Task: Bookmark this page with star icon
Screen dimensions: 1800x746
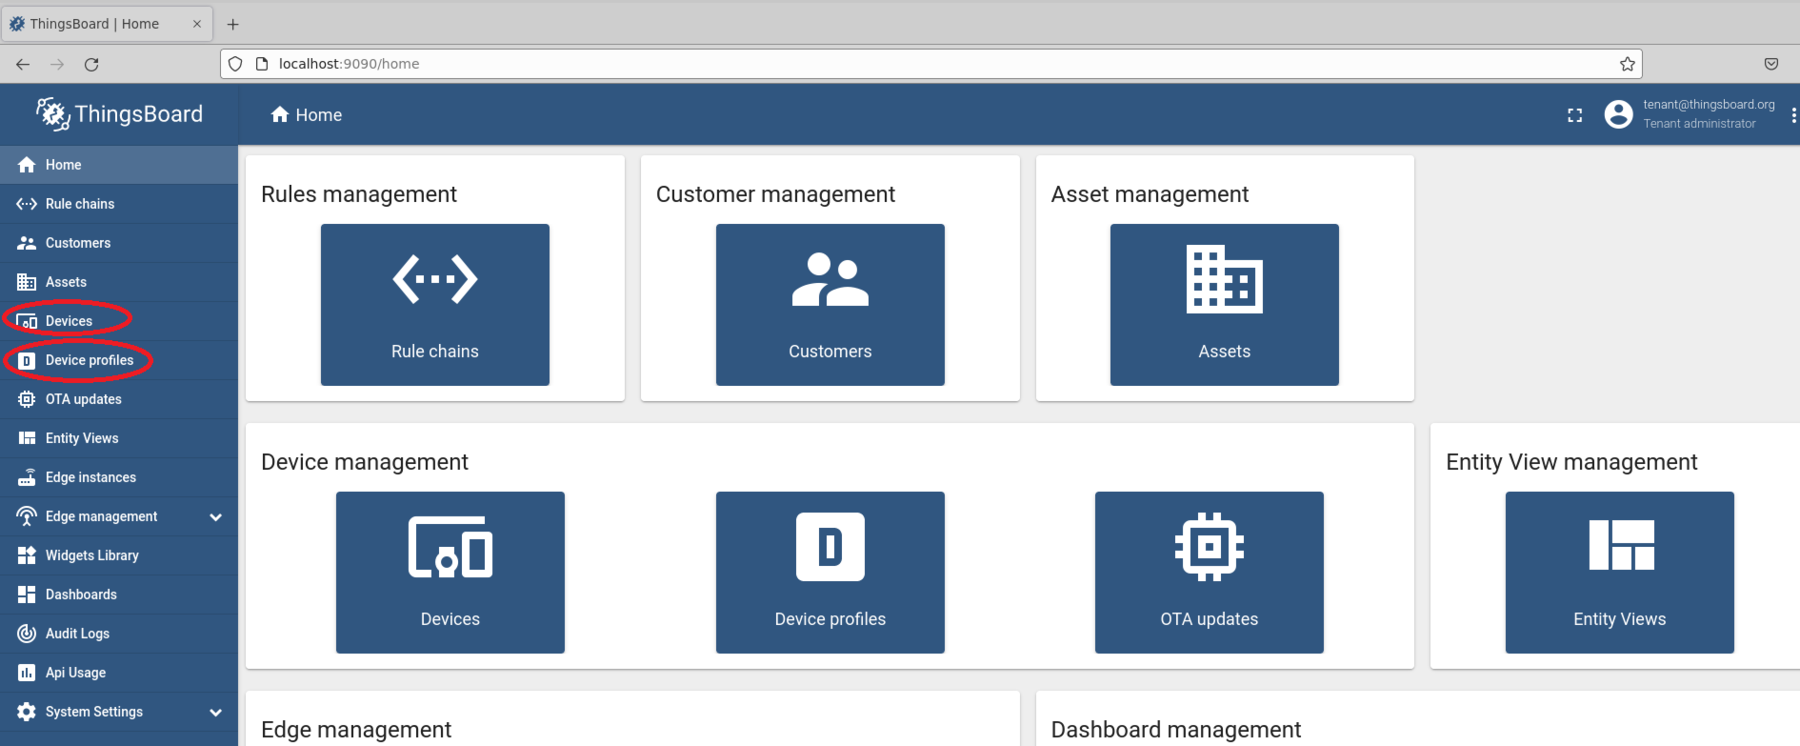Action: coord(1627,64)
